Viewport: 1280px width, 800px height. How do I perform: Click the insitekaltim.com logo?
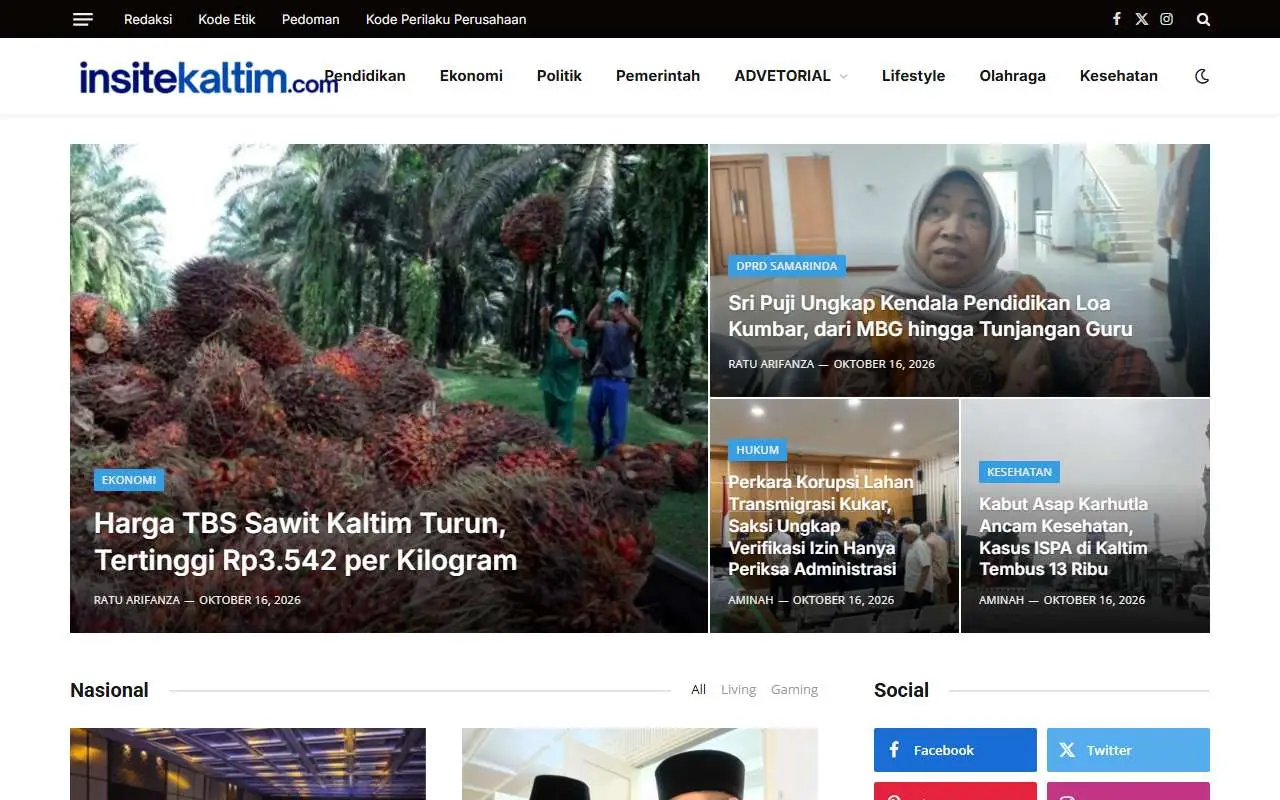click(x=209, y=76)
